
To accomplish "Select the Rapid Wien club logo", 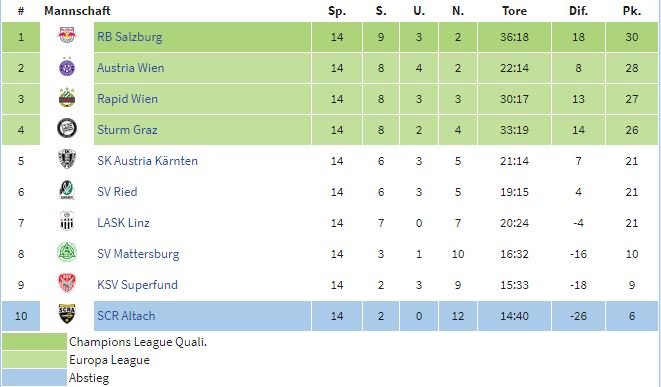I will click(x=67, y=98).
